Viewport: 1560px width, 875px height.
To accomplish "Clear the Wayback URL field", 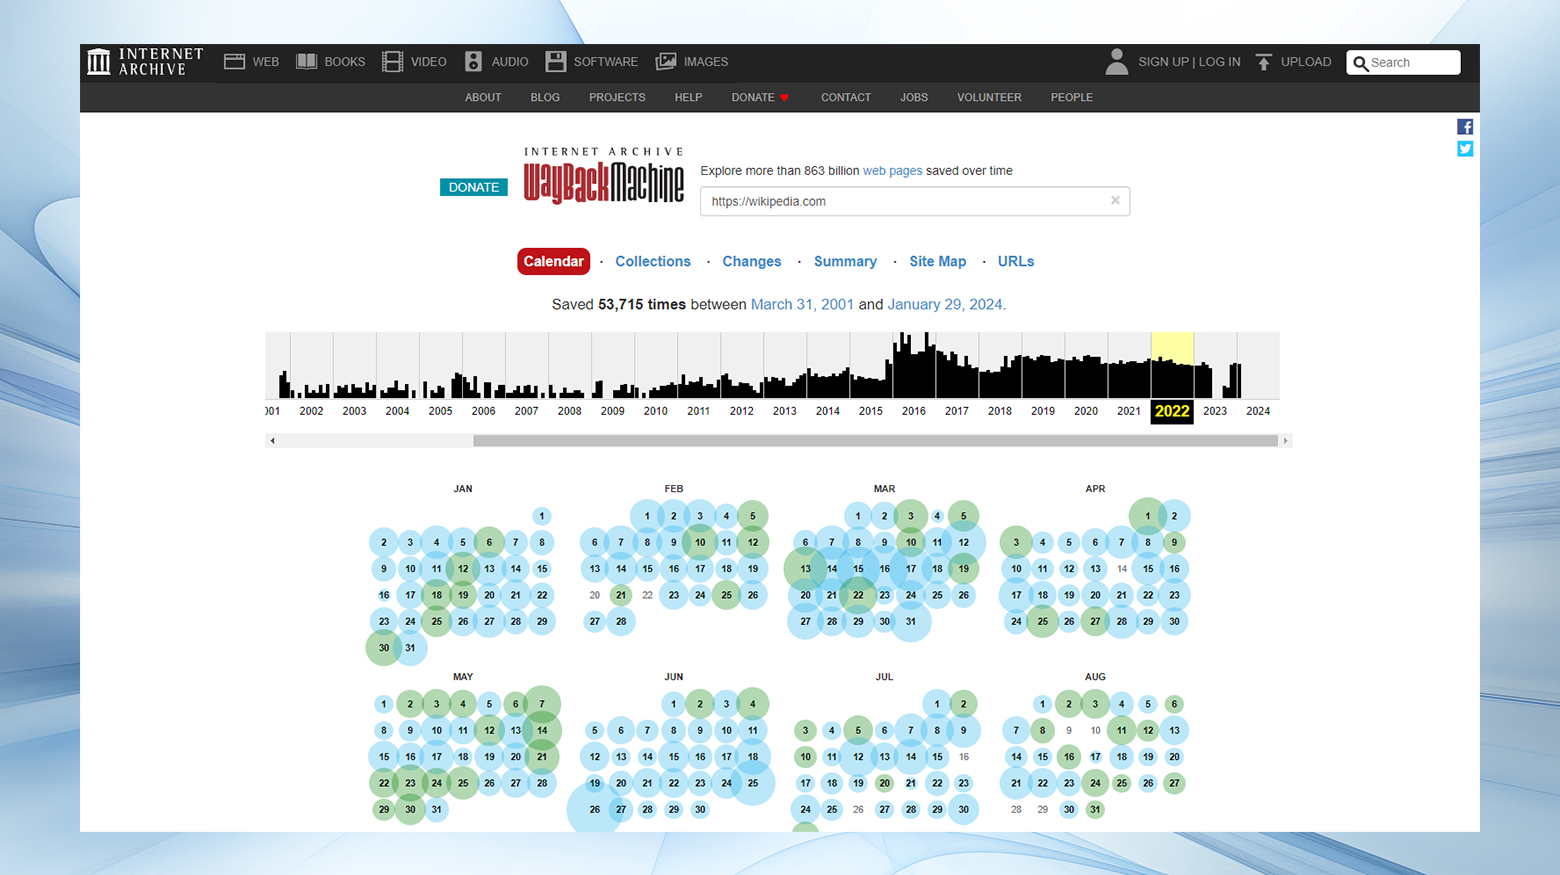I will pos(1115,201).
